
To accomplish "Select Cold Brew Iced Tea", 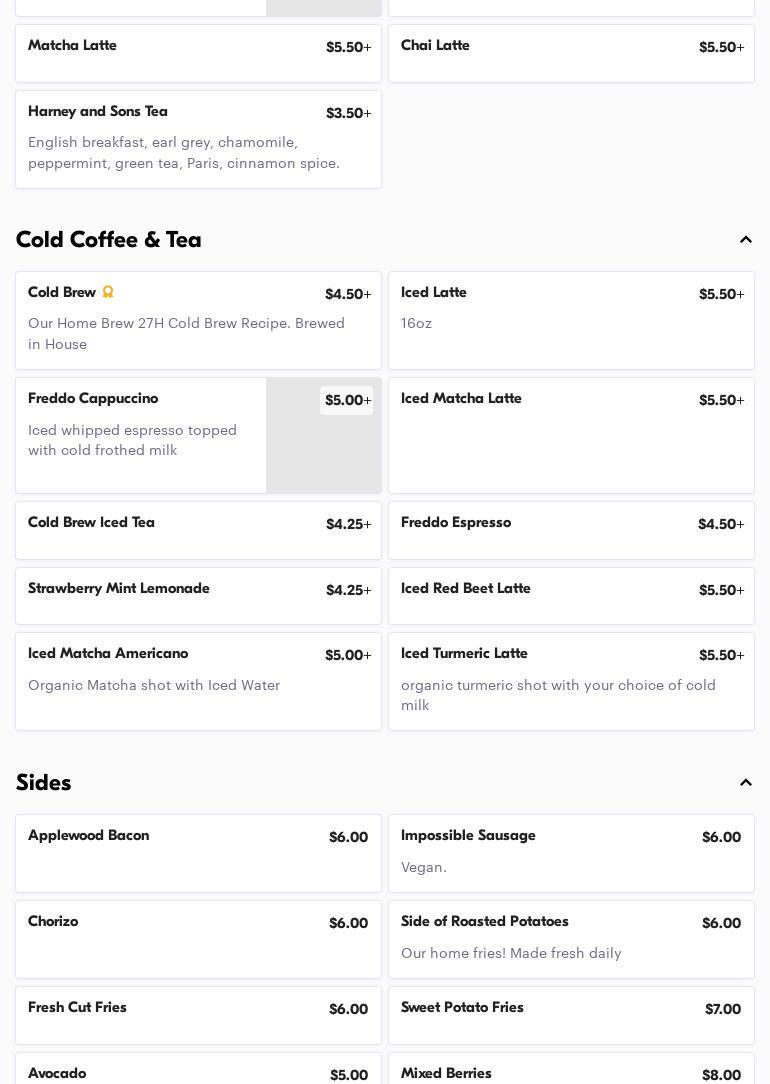I will click(198, 530).
